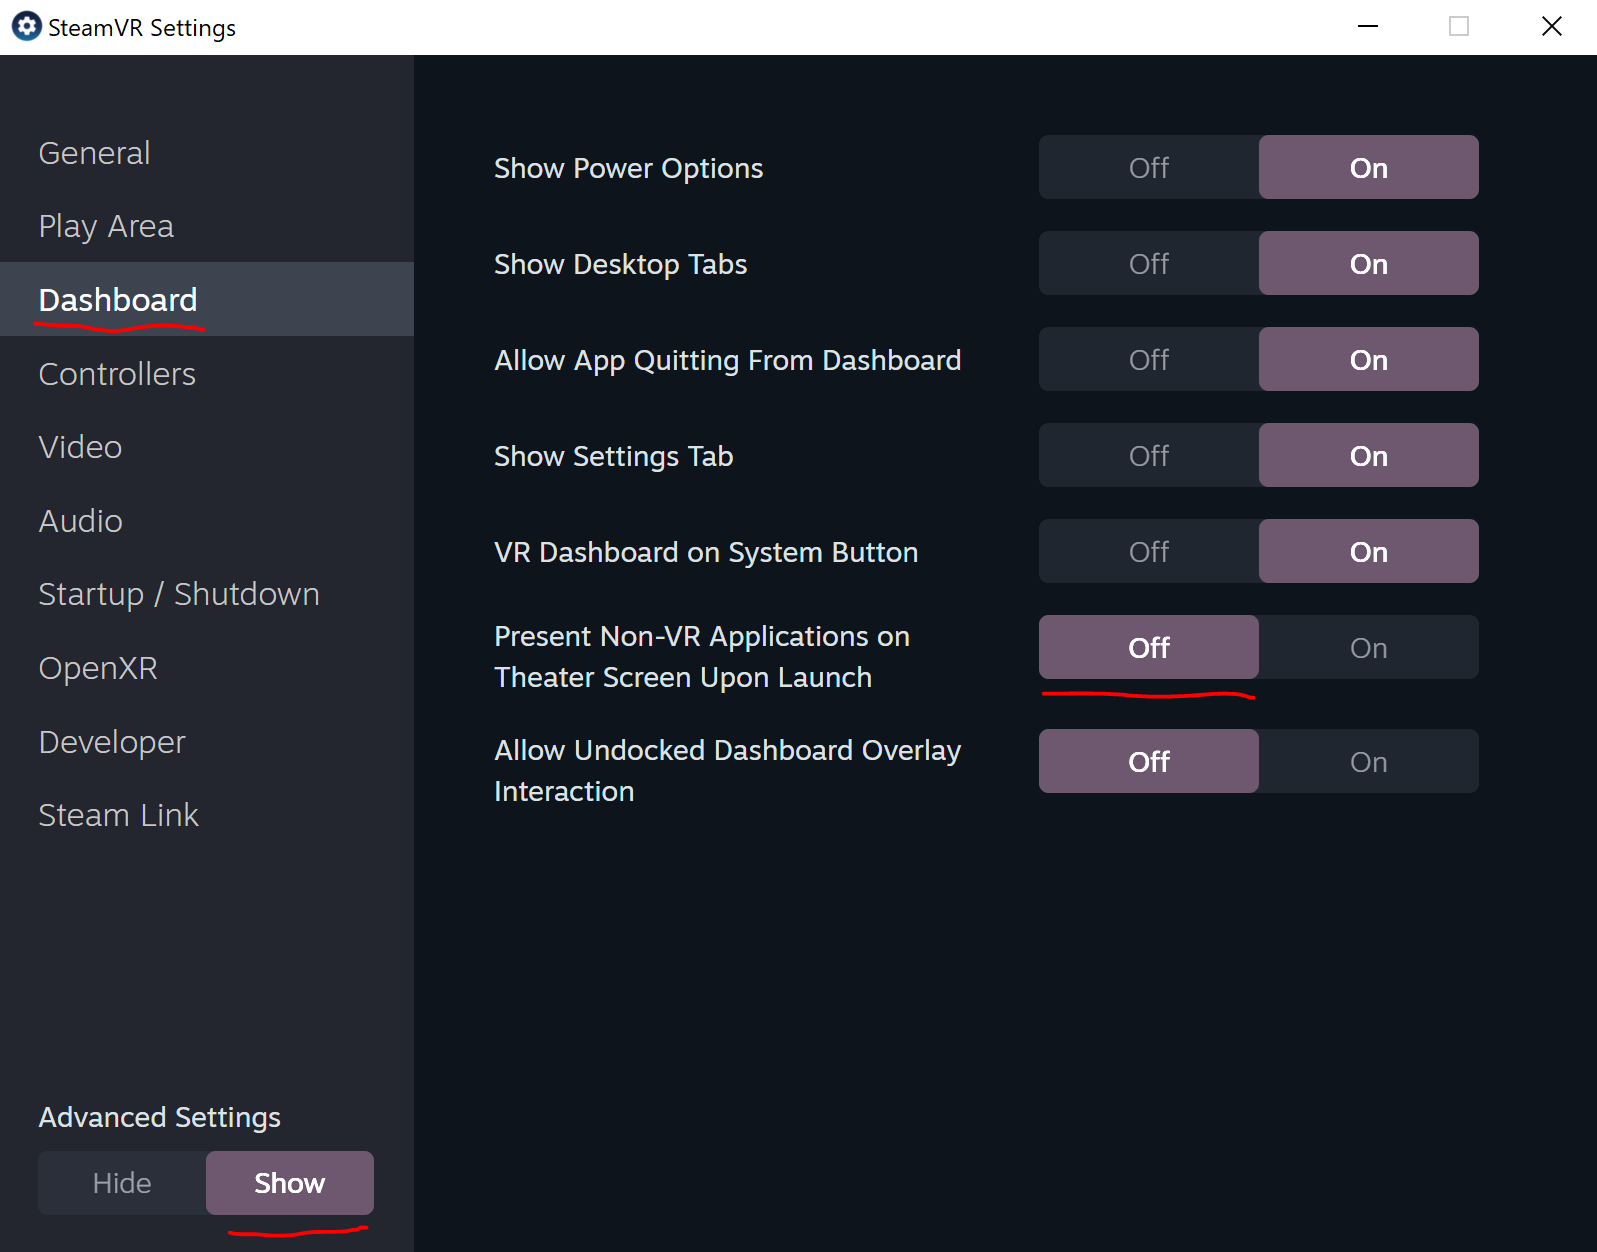1597x1252 pixels.
Task: Click the SteamVR icon in title bar
Action: coord(26,27)
